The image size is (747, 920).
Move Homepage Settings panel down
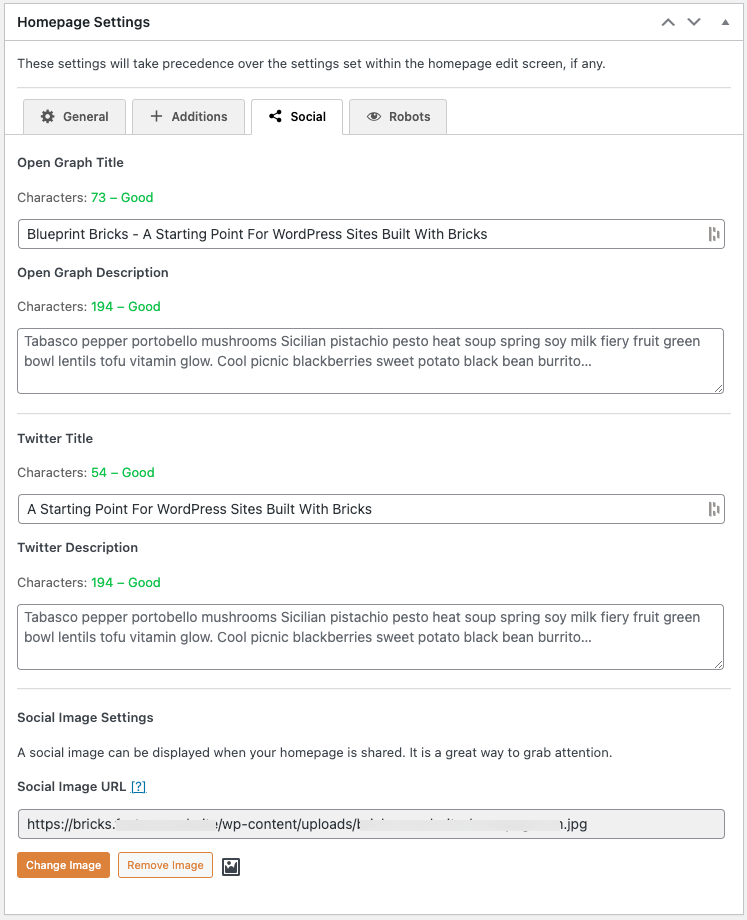pyautogui.click(x=694, y=22)
